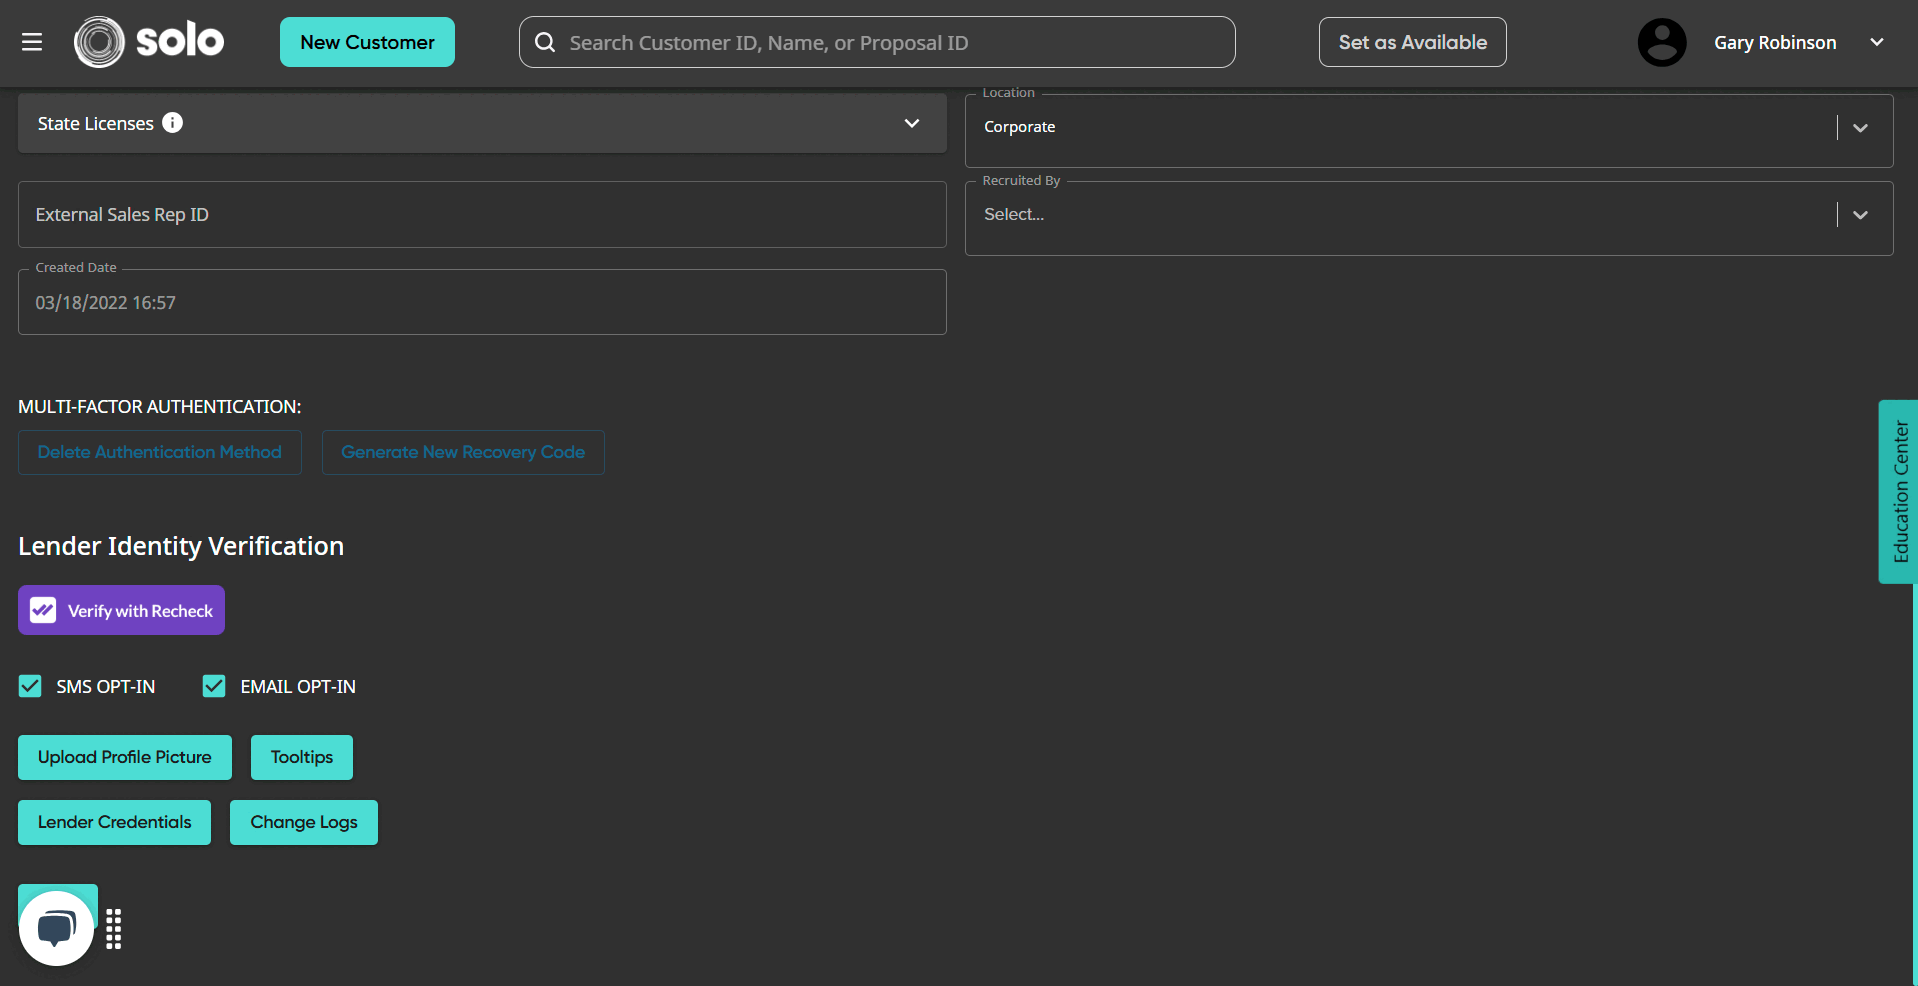Image resolution: width=1918 pixels, height=986 pixels.
Task: Uncheck the SMS OPT-IN checkbox
Action: (x=30, y=686)
